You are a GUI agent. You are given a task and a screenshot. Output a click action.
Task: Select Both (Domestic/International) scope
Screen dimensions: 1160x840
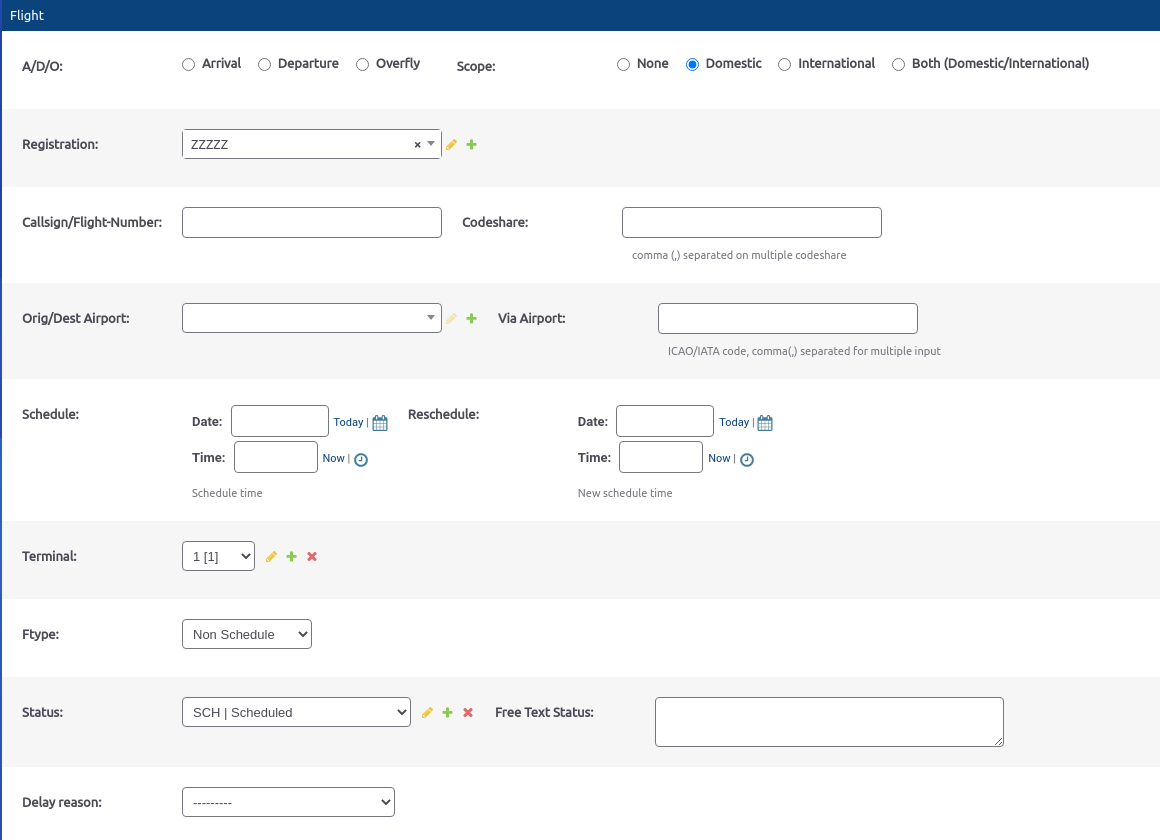899,65
